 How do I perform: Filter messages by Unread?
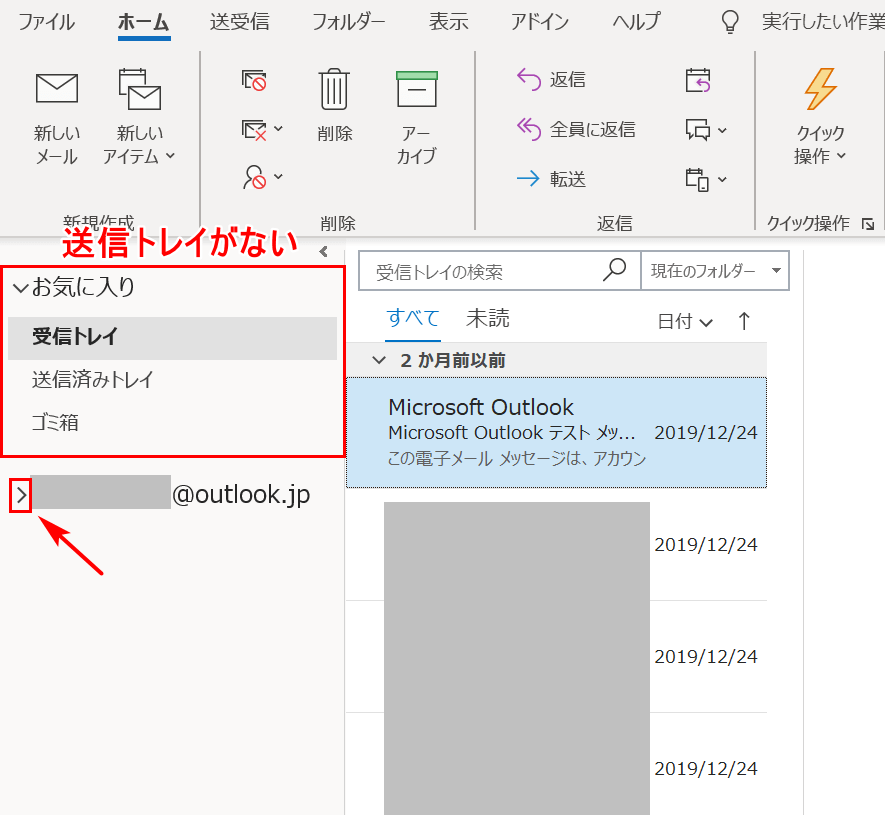pos(487,319)
